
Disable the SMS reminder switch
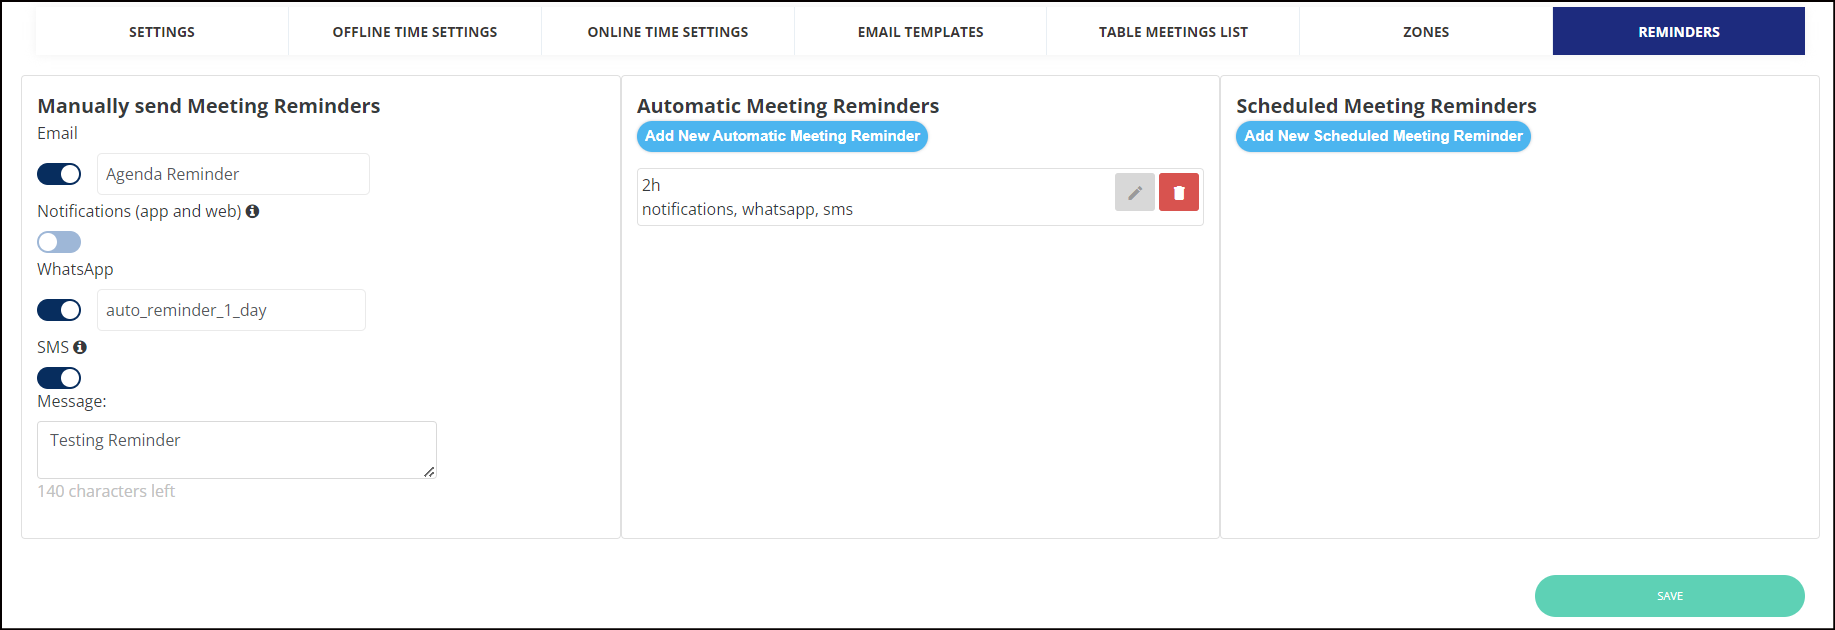pyautogui.click(x=59, y=378)
